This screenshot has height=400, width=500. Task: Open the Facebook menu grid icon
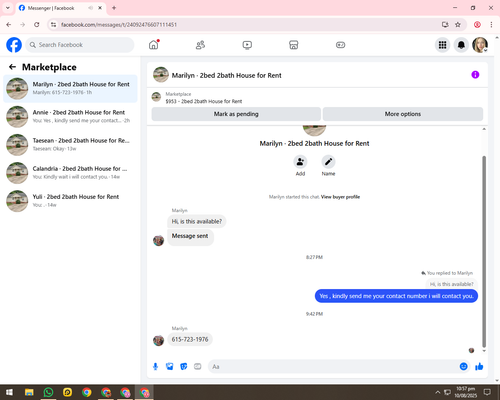(x=442, y=45)
